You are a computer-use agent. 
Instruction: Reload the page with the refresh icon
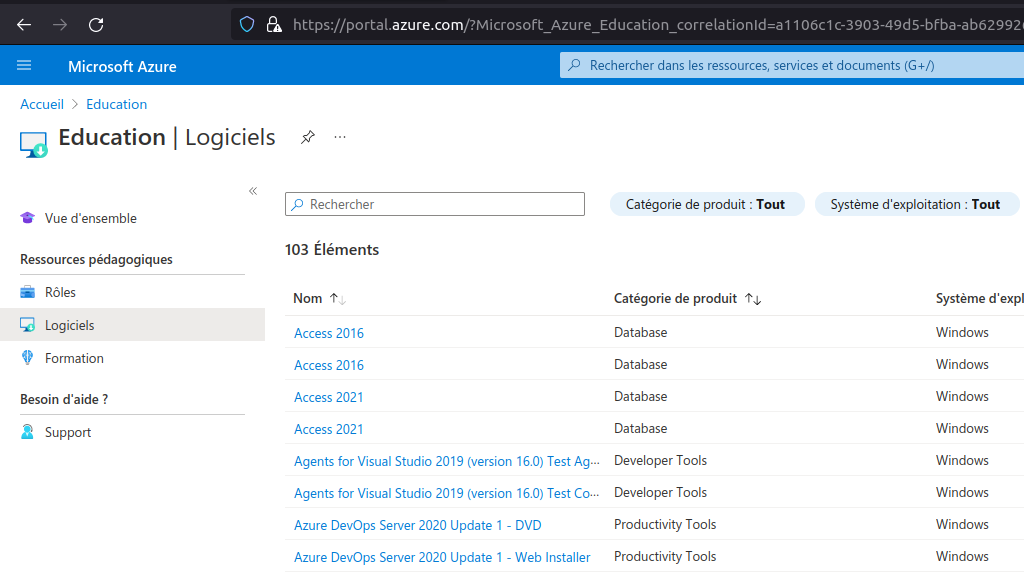96,25
